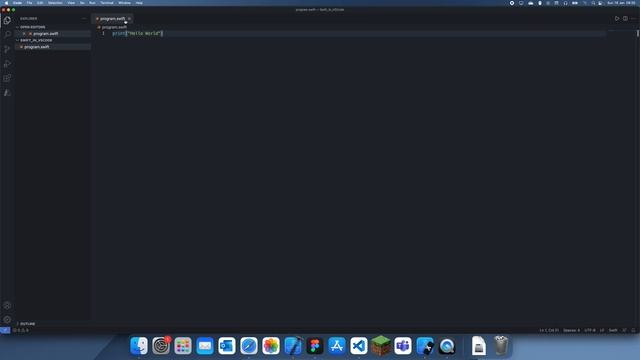Switch to the program.swift editor tab
Image resolution: width=640 pixels, height=360 pixels.
112,19
